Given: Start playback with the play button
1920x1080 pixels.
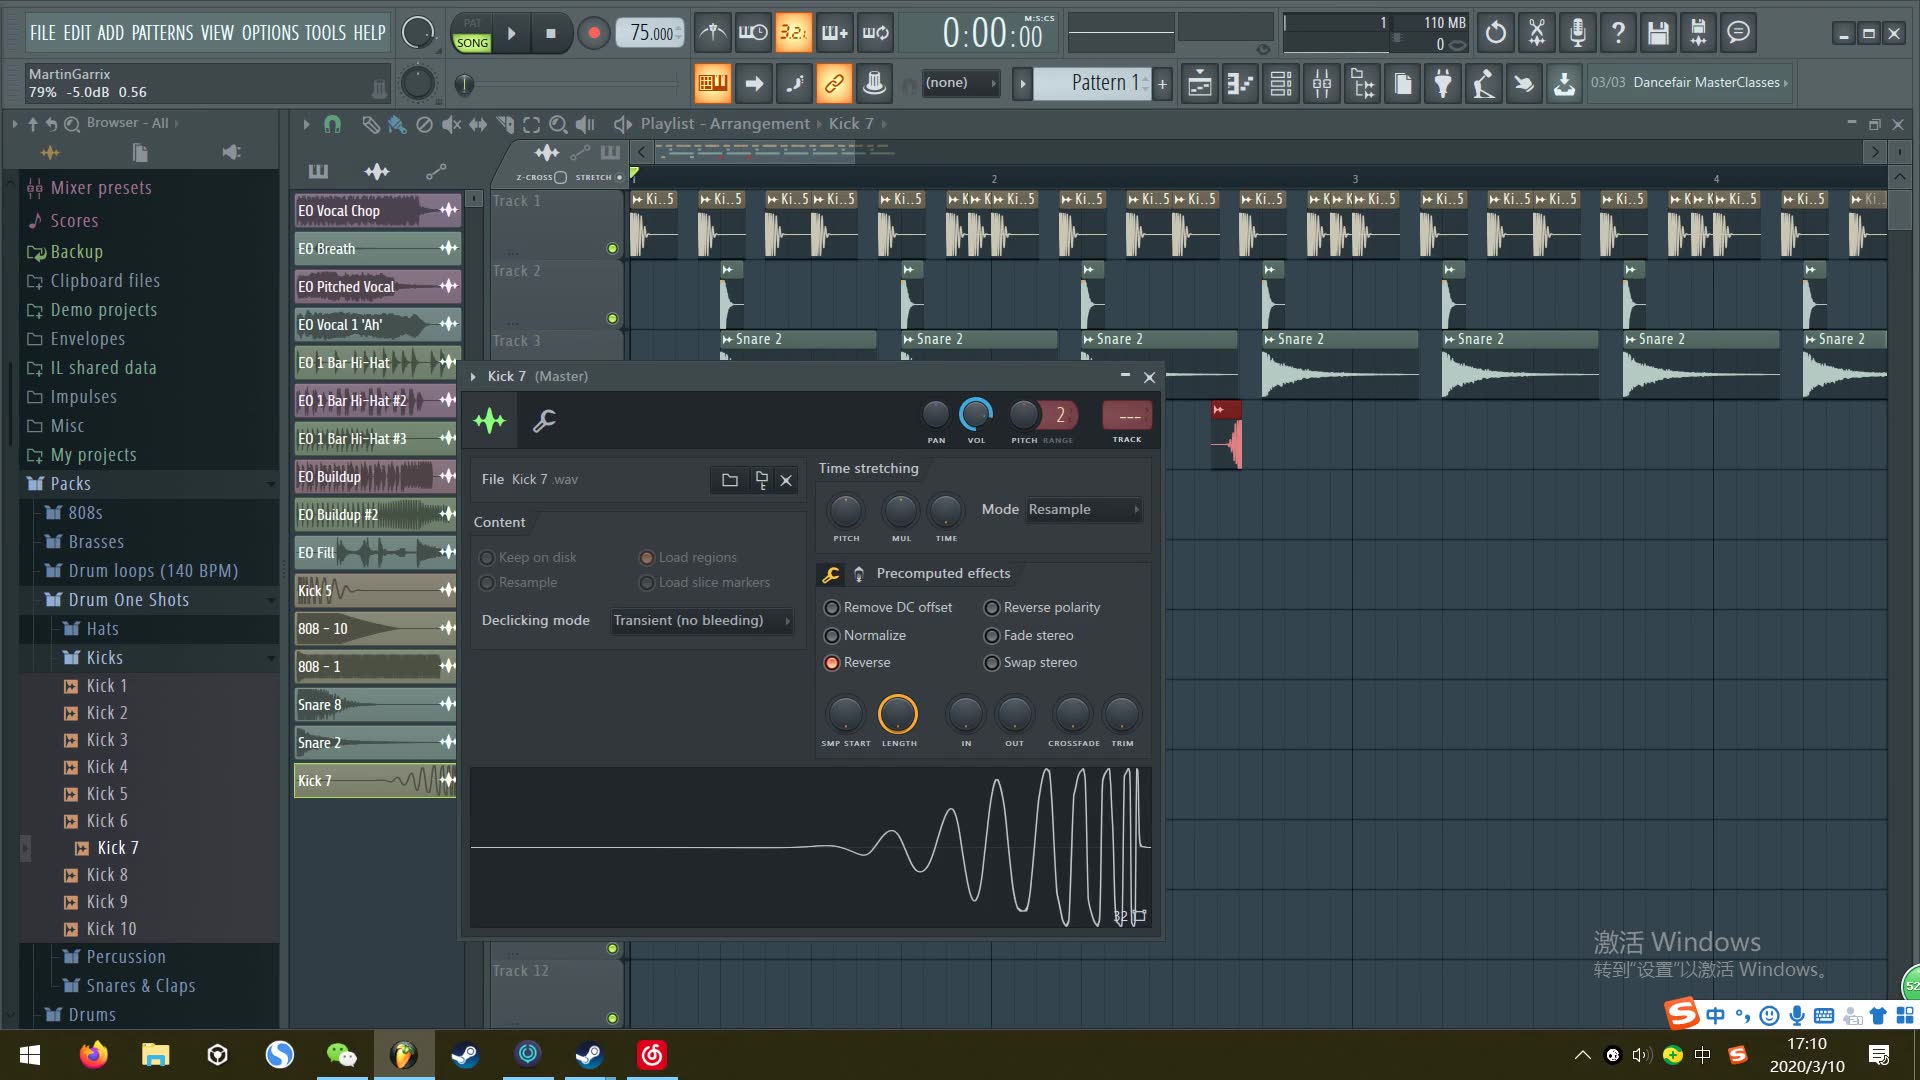Looking at the screenshot, I should click(511, 33).
